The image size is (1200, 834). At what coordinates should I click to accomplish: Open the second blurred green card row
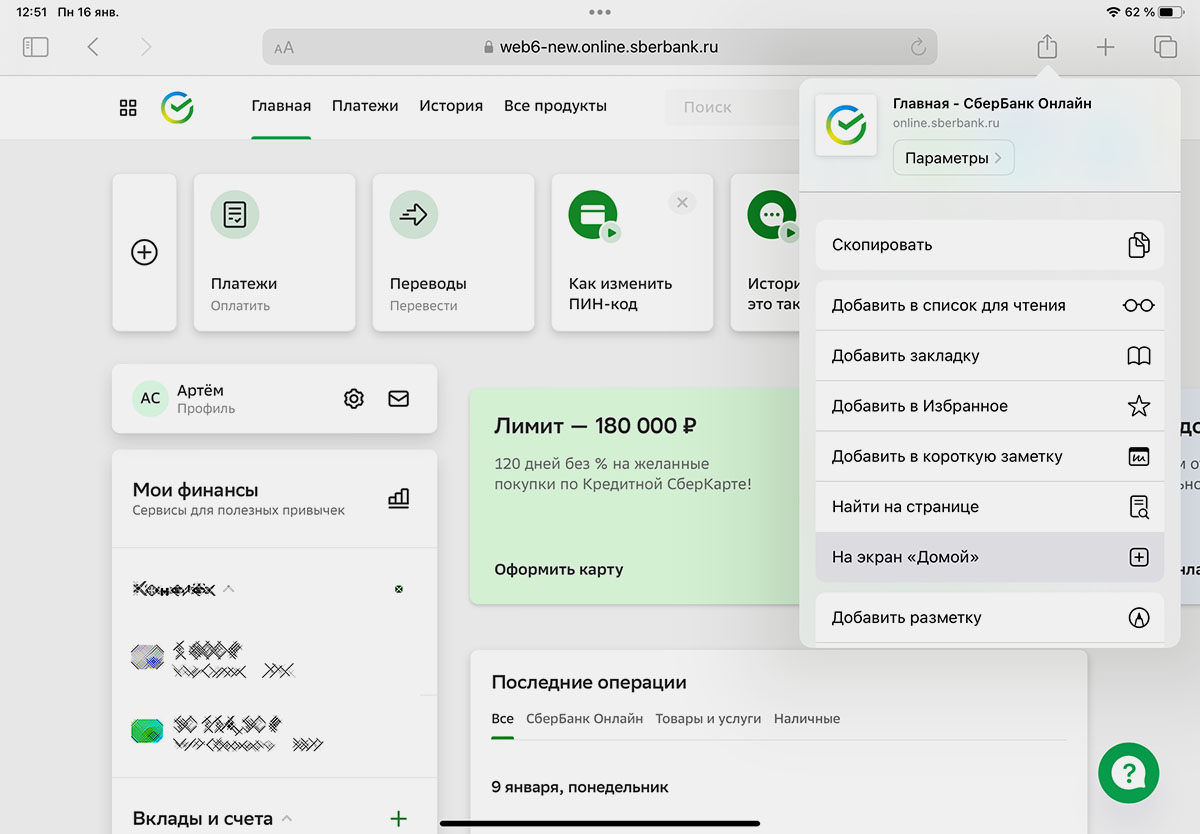pyautogui.click(x=274, y=732)
